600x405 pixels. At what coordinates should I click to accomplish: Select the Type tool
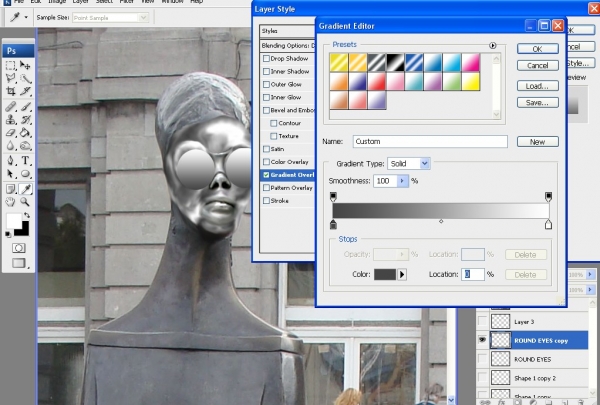coord(25,161)
